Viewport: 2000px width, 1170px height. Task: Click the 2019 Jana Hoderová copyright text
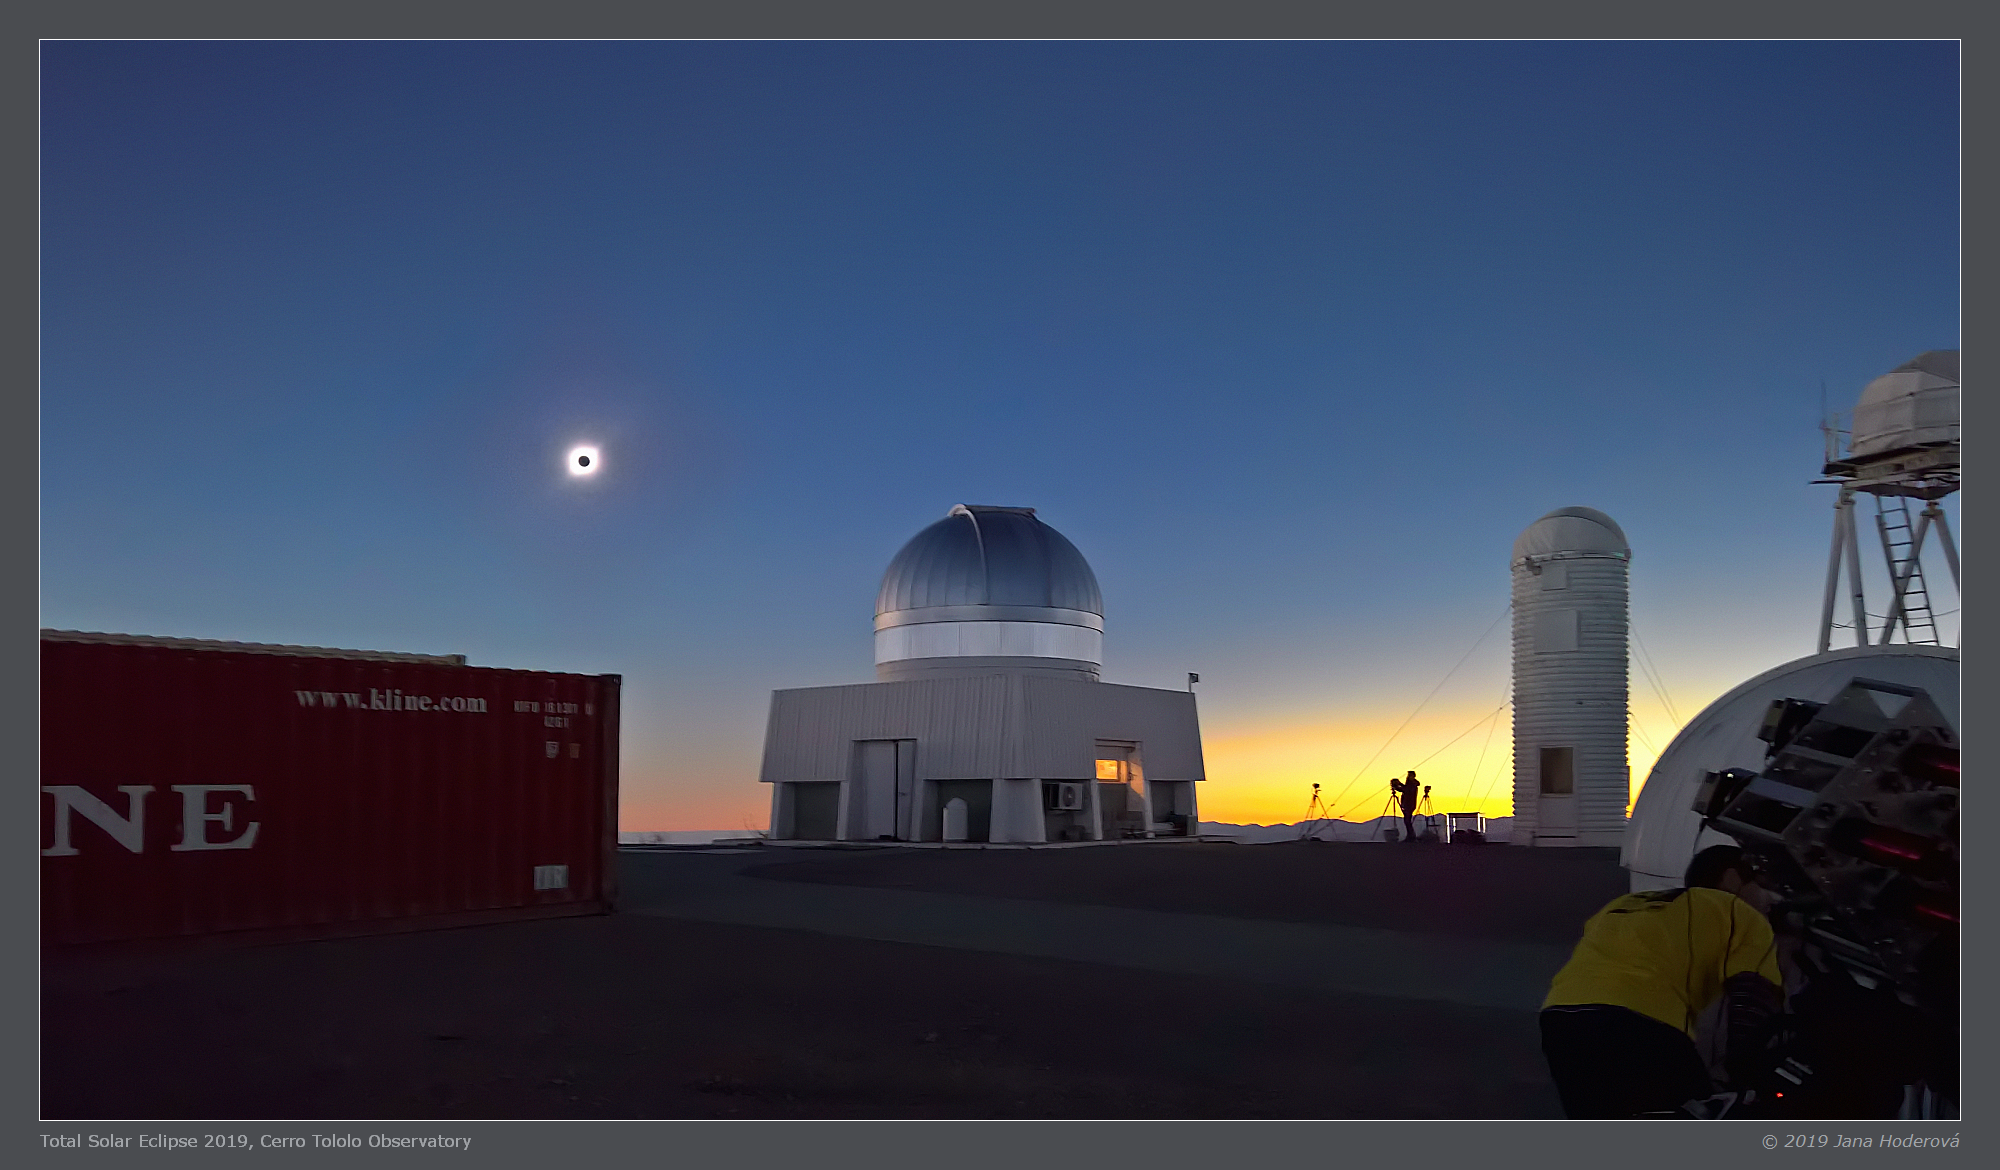(x=1860, y=1141)
